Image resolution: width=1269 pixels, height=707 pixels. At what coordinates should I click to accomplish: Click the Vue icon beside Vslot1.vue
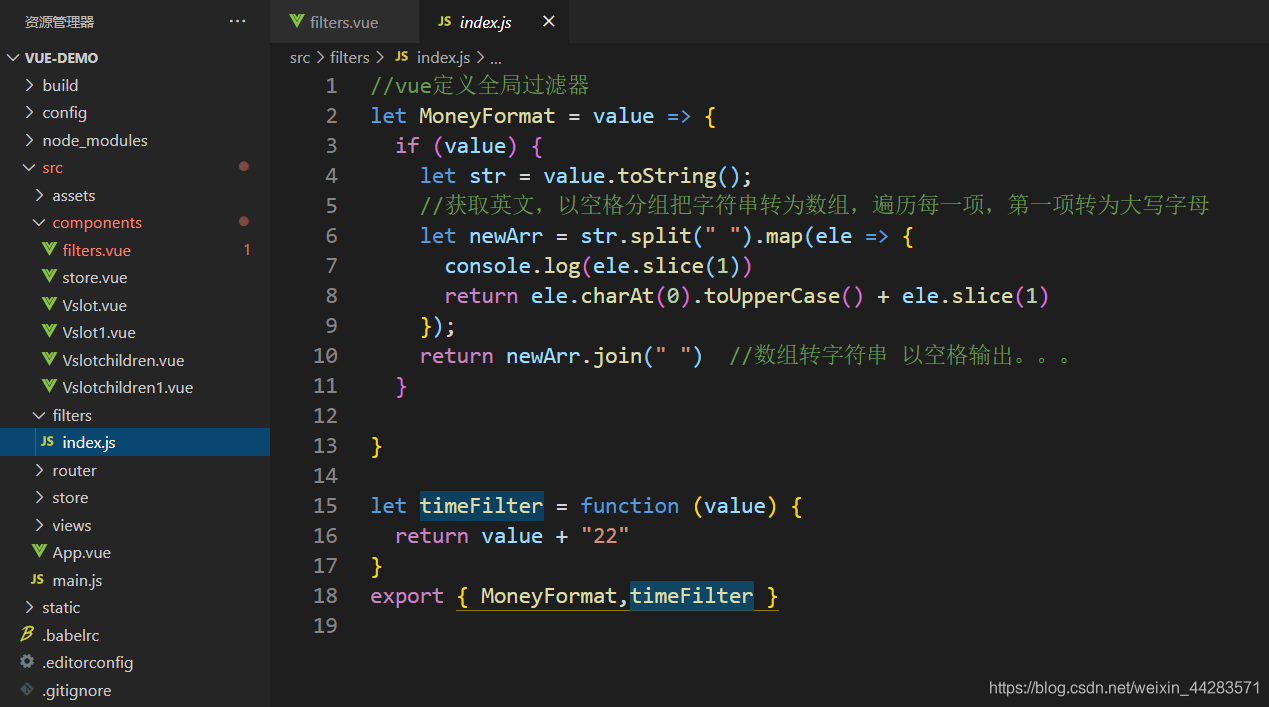pos(49,332)
